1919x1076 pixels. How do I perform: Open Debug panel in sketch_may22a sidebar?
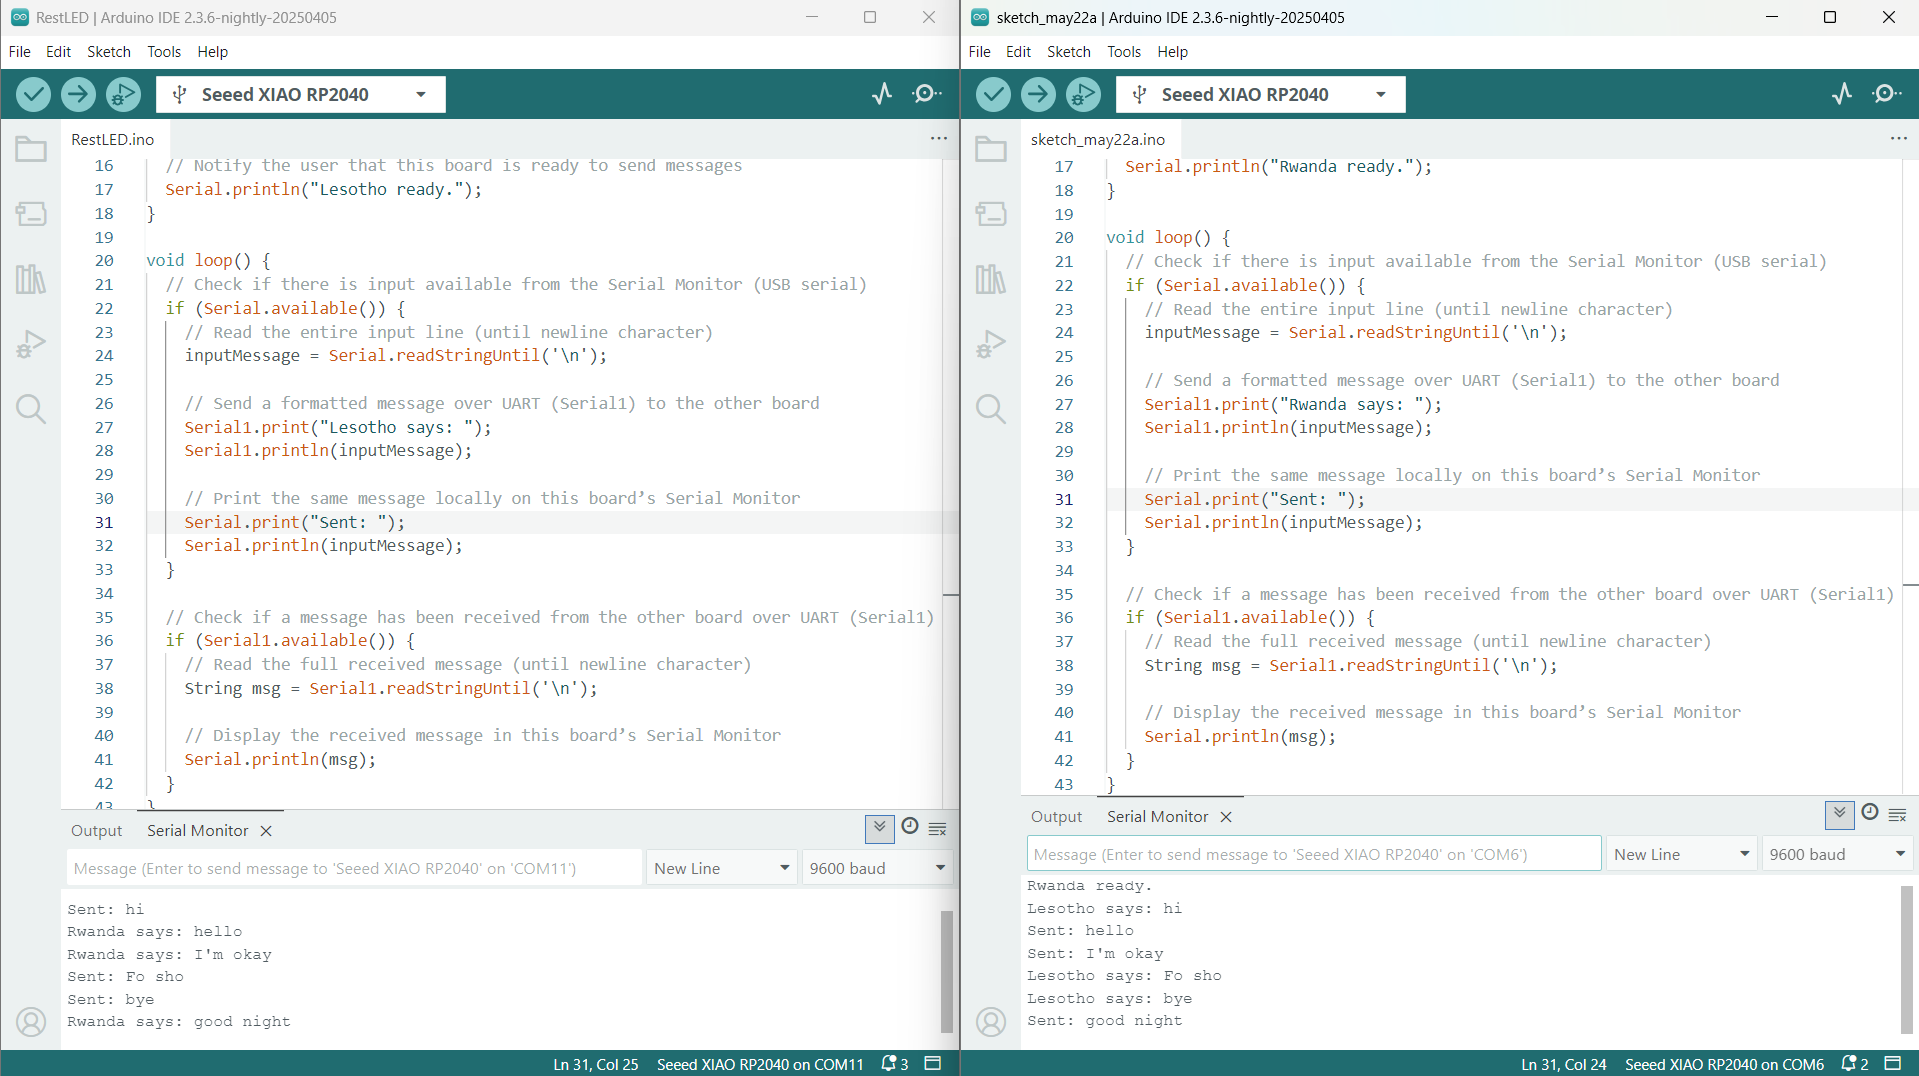(991, 344)
